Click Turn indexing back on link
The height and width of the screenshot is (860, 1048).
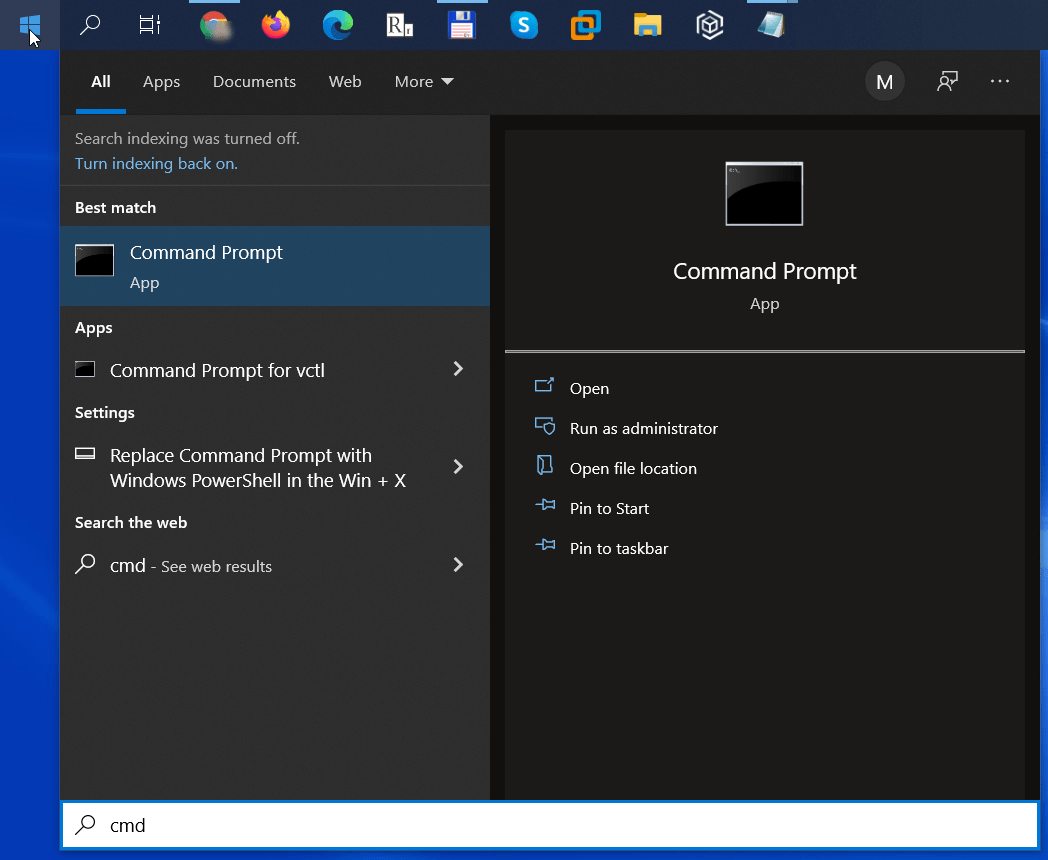(156, 164)
